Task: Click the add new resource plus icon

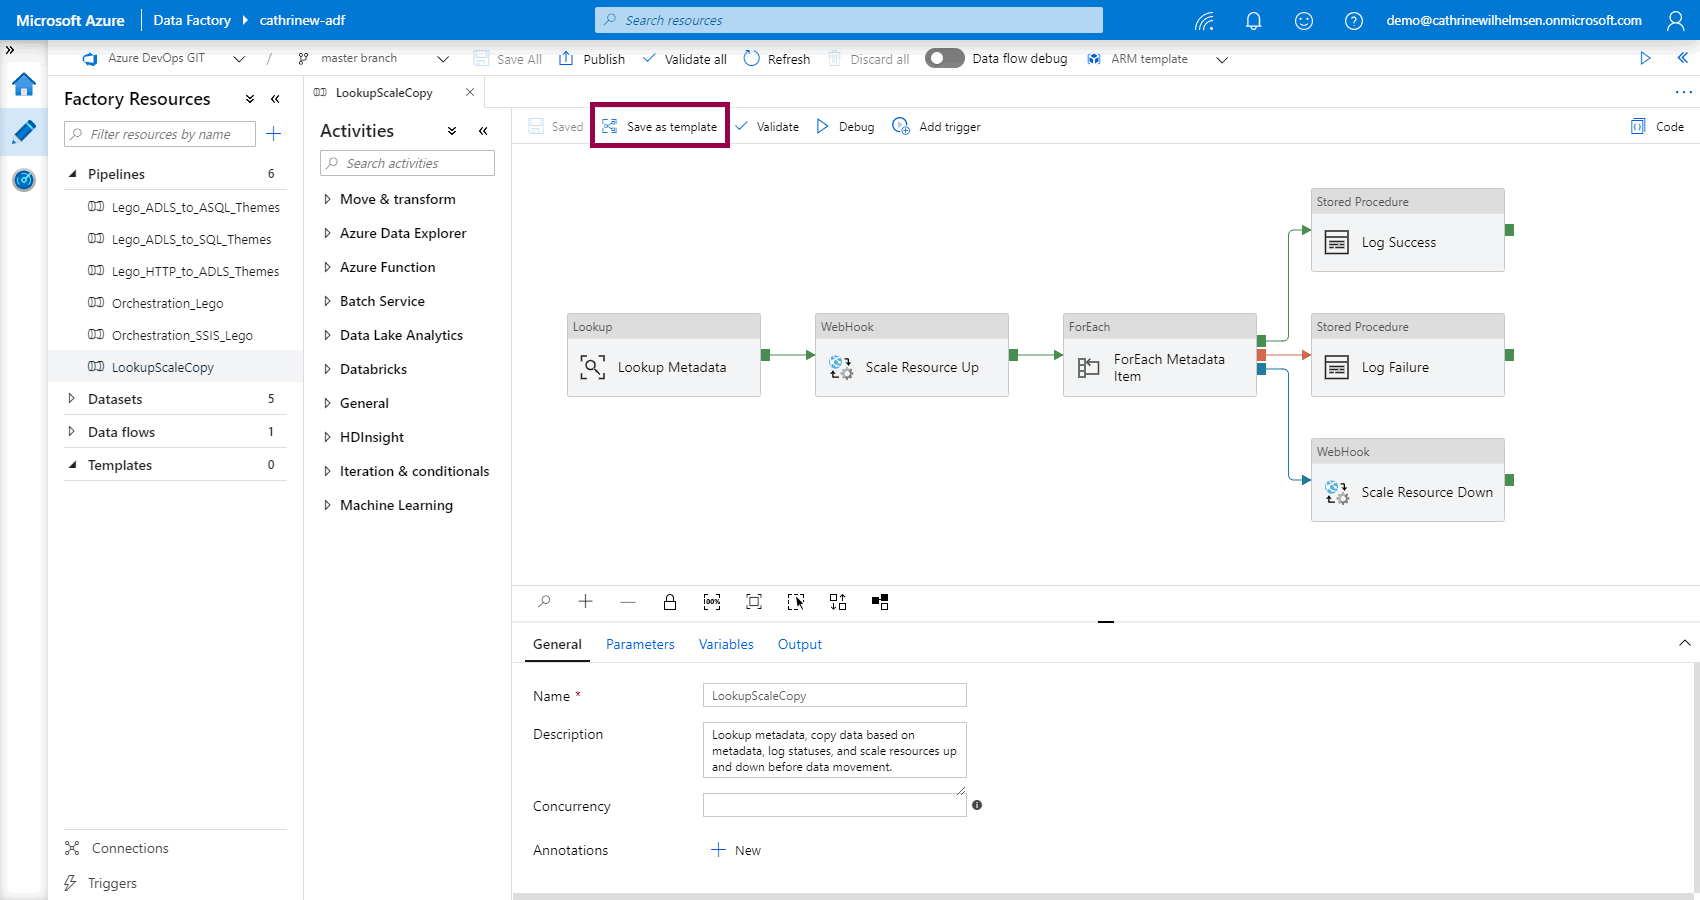Action: 274,134
